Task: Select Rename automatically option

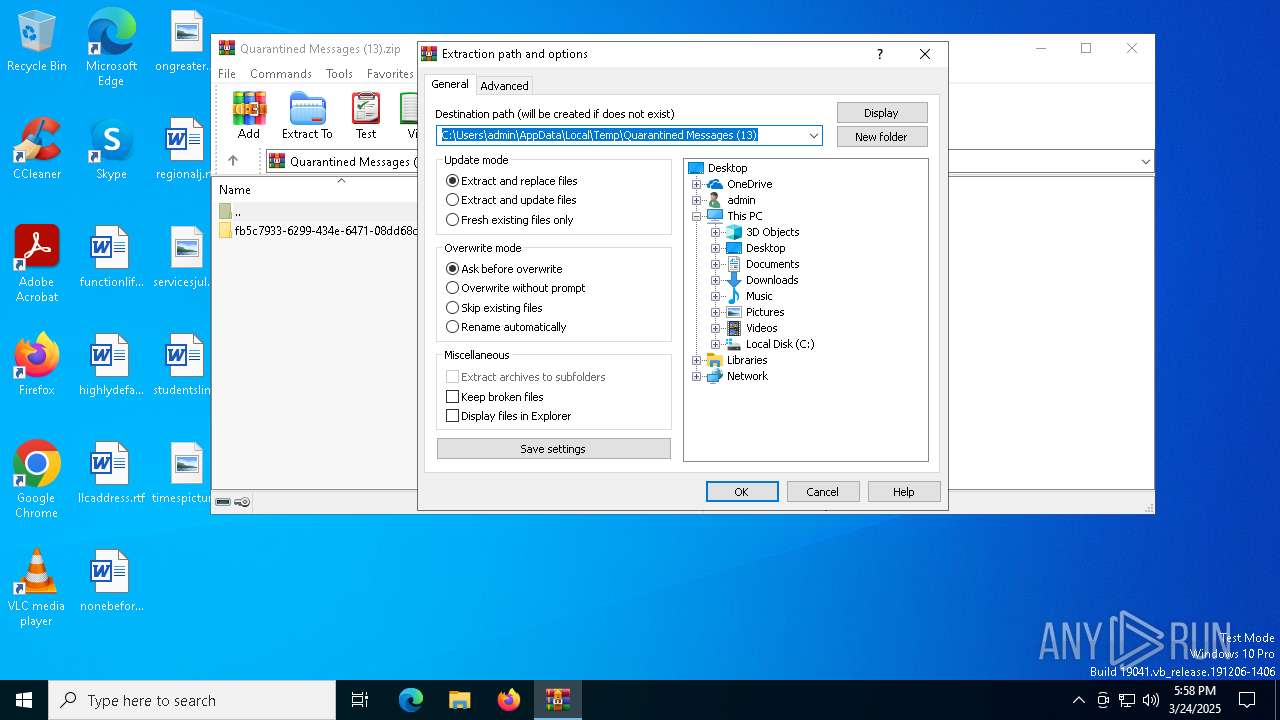Action: pos(506,327)
